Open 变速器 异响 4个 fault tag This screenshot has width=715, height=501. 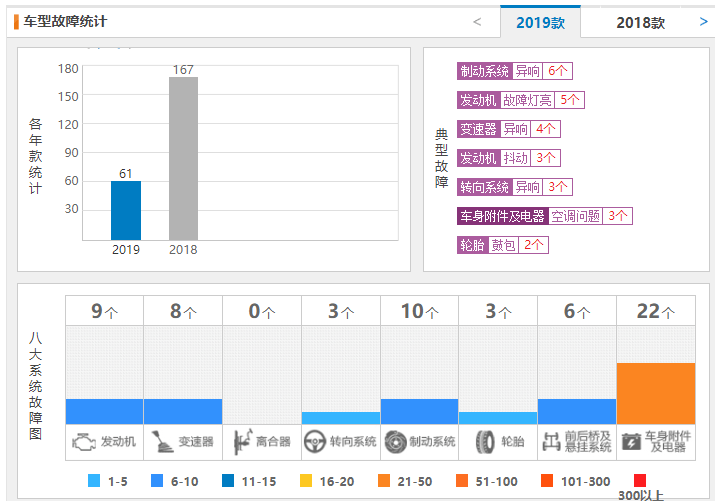click(x=509, y=129)
